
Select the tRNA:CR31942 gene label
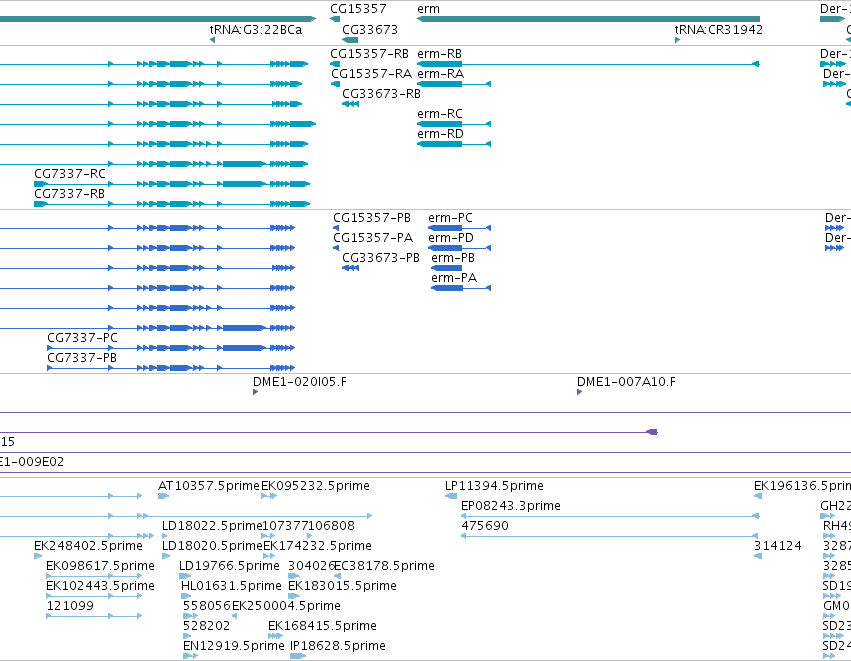click(x=719, y=29)
